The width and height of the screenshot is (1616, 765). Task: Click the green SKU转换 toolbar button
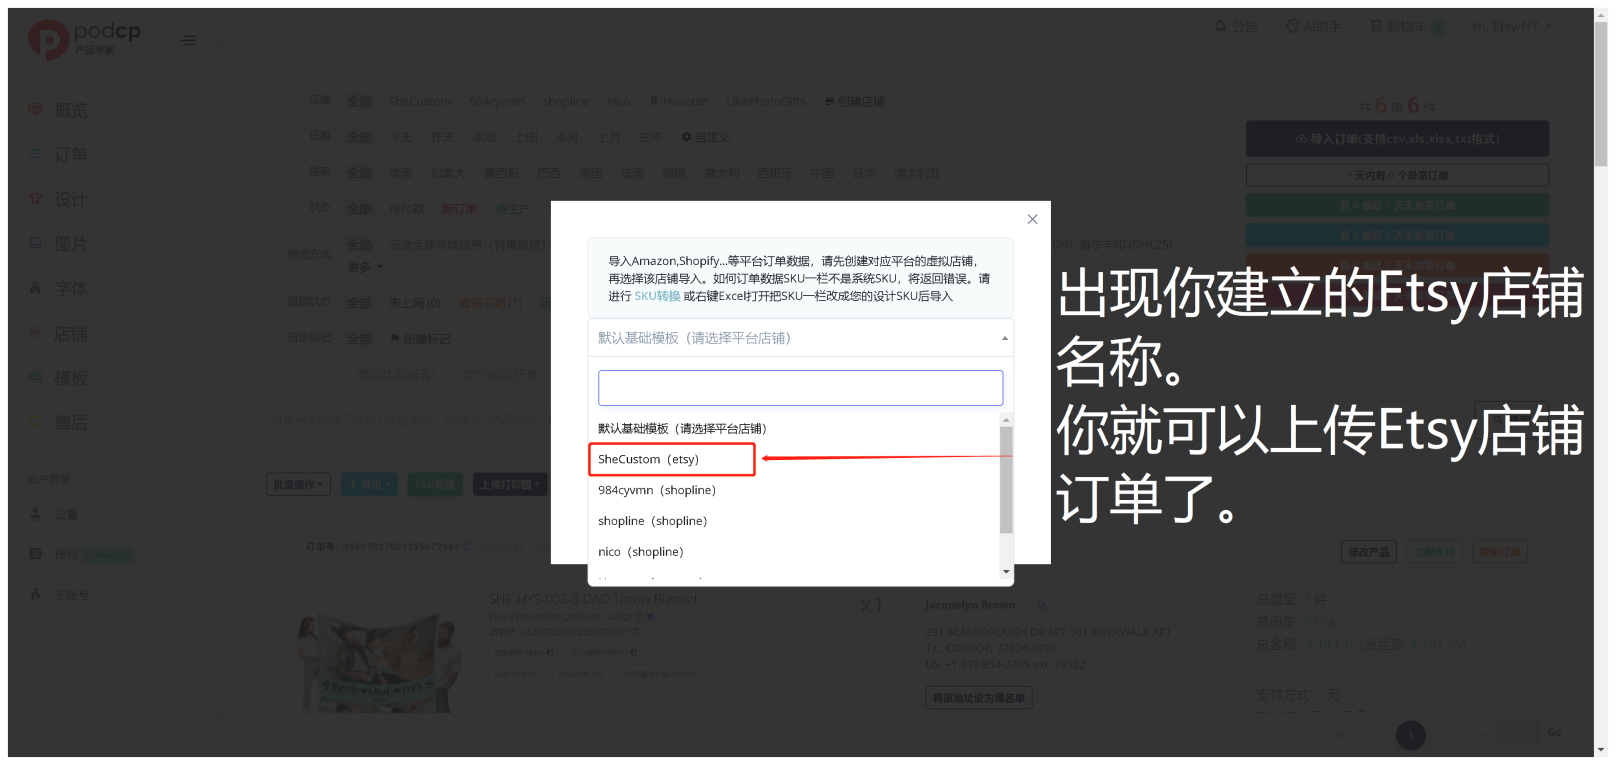tap(434, 484)
